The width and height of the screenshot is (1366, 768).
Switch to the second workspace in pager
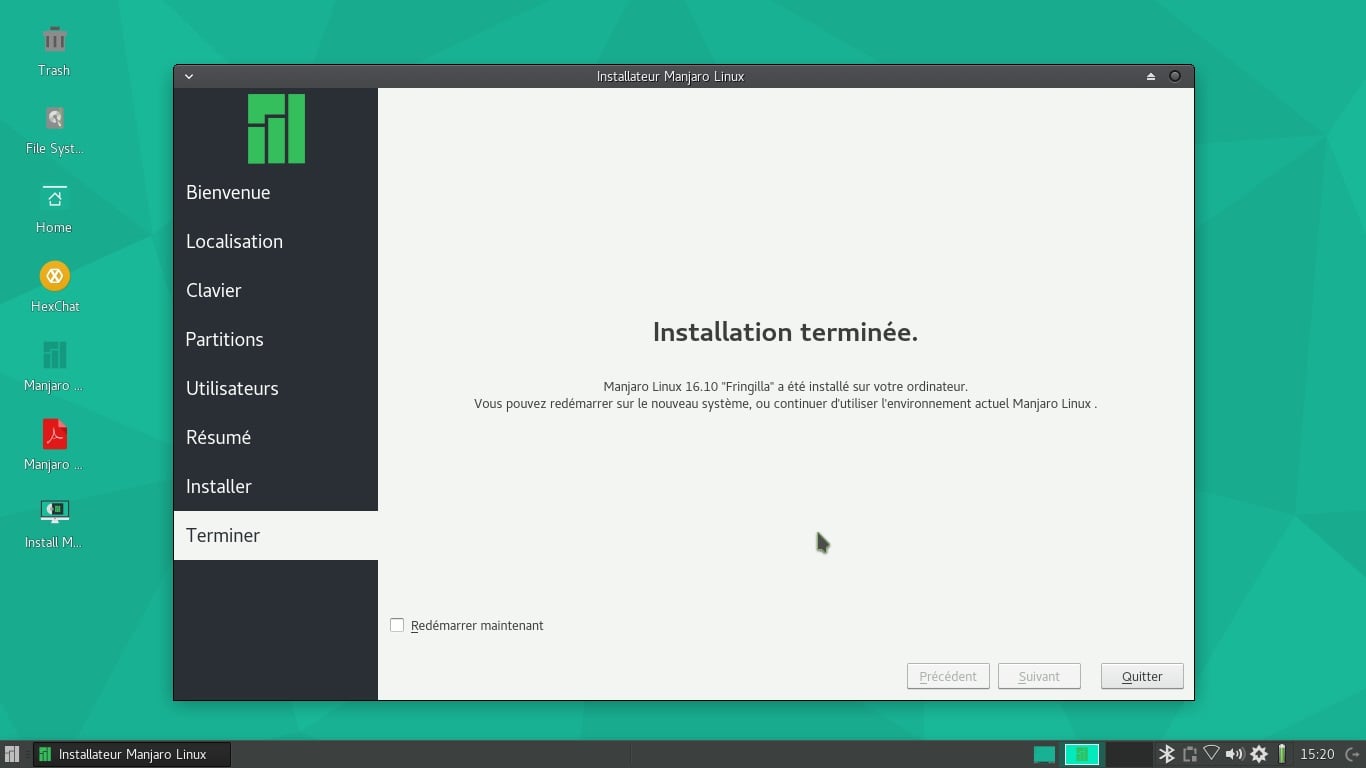[1082, 754]
